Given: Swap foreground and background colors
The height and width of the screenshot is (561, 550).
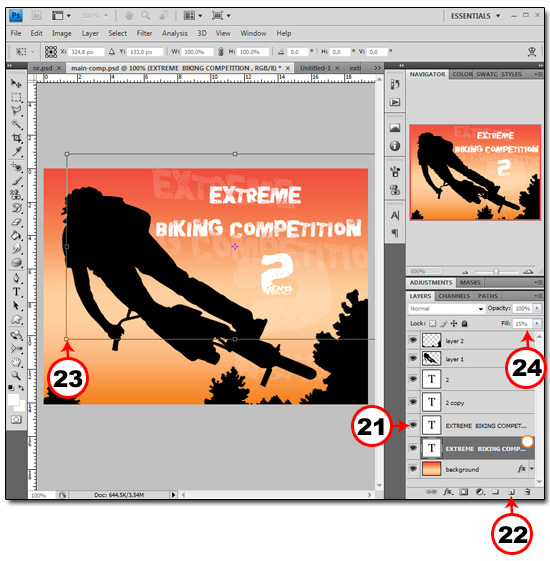Looking at the screenshot, I should pos(21,387).
